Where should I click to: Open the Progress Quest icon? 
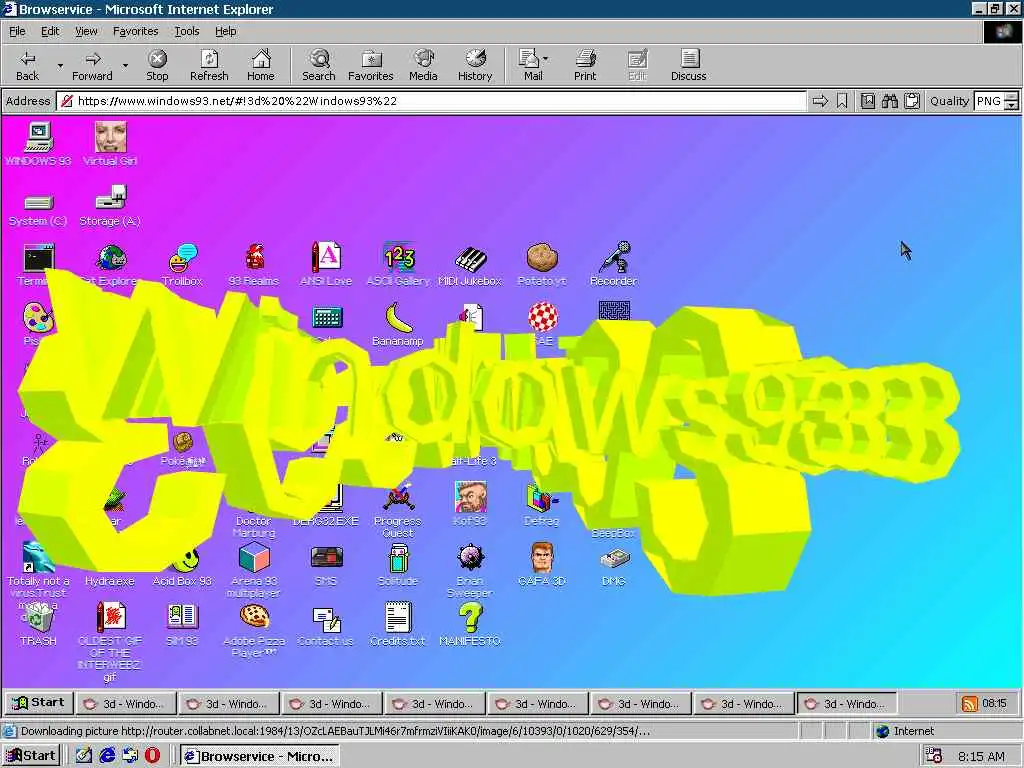click(398, 509)
